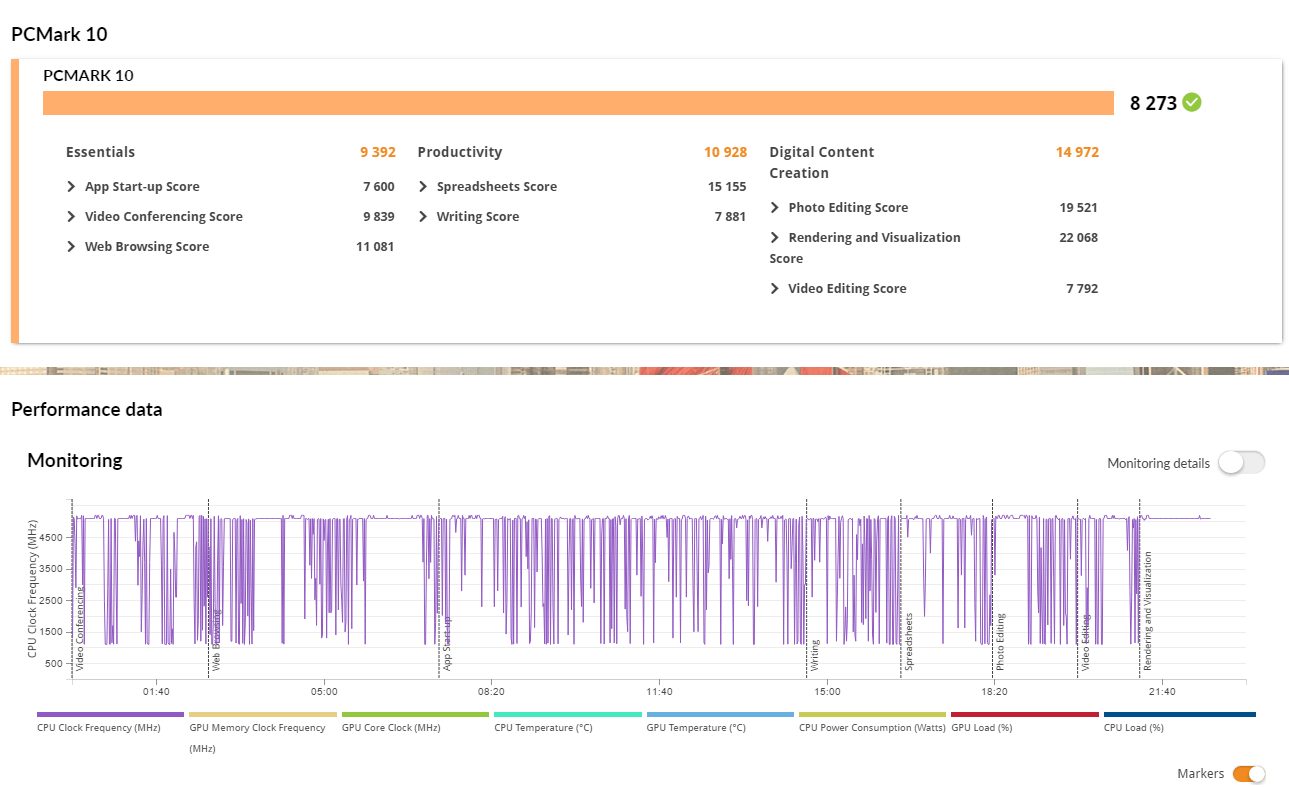Click the Essentials score 9 392
Screen dimensions: 1289x787
click(x=378, y=153)
